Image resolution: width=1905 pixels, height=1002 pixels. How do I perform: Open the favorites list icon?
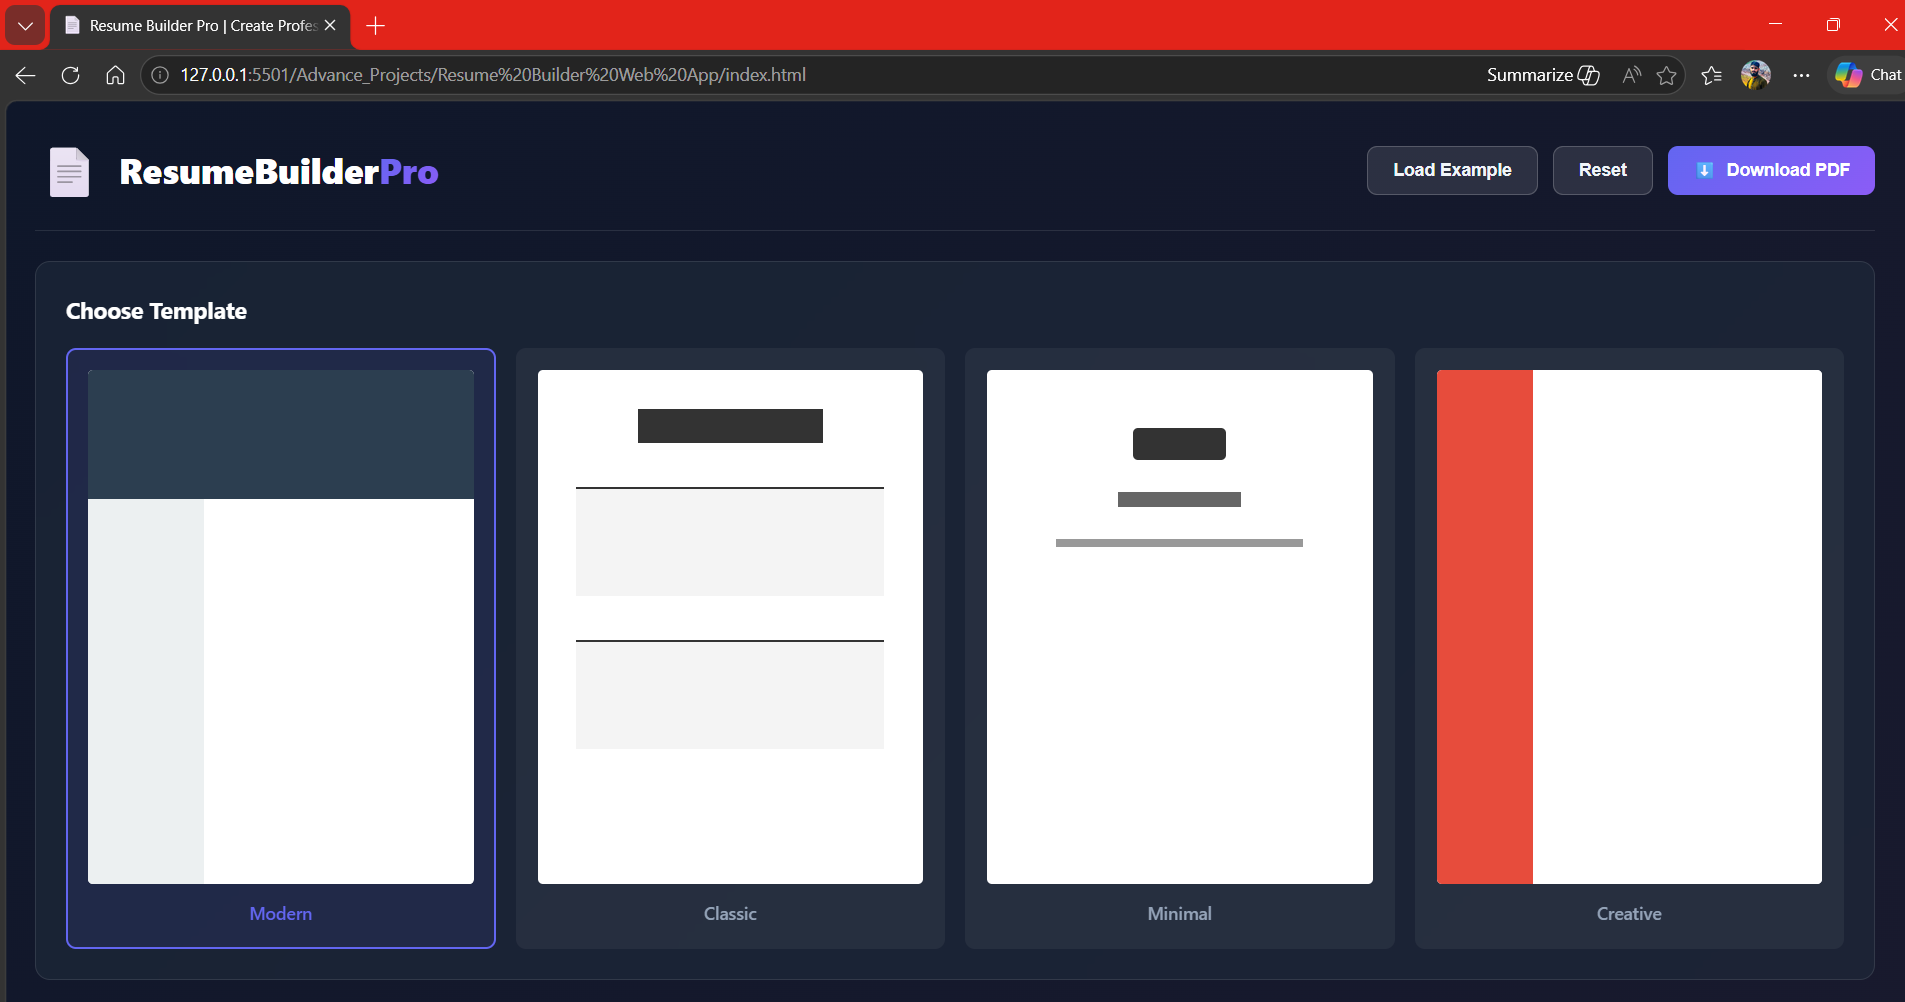[1711, 75]
